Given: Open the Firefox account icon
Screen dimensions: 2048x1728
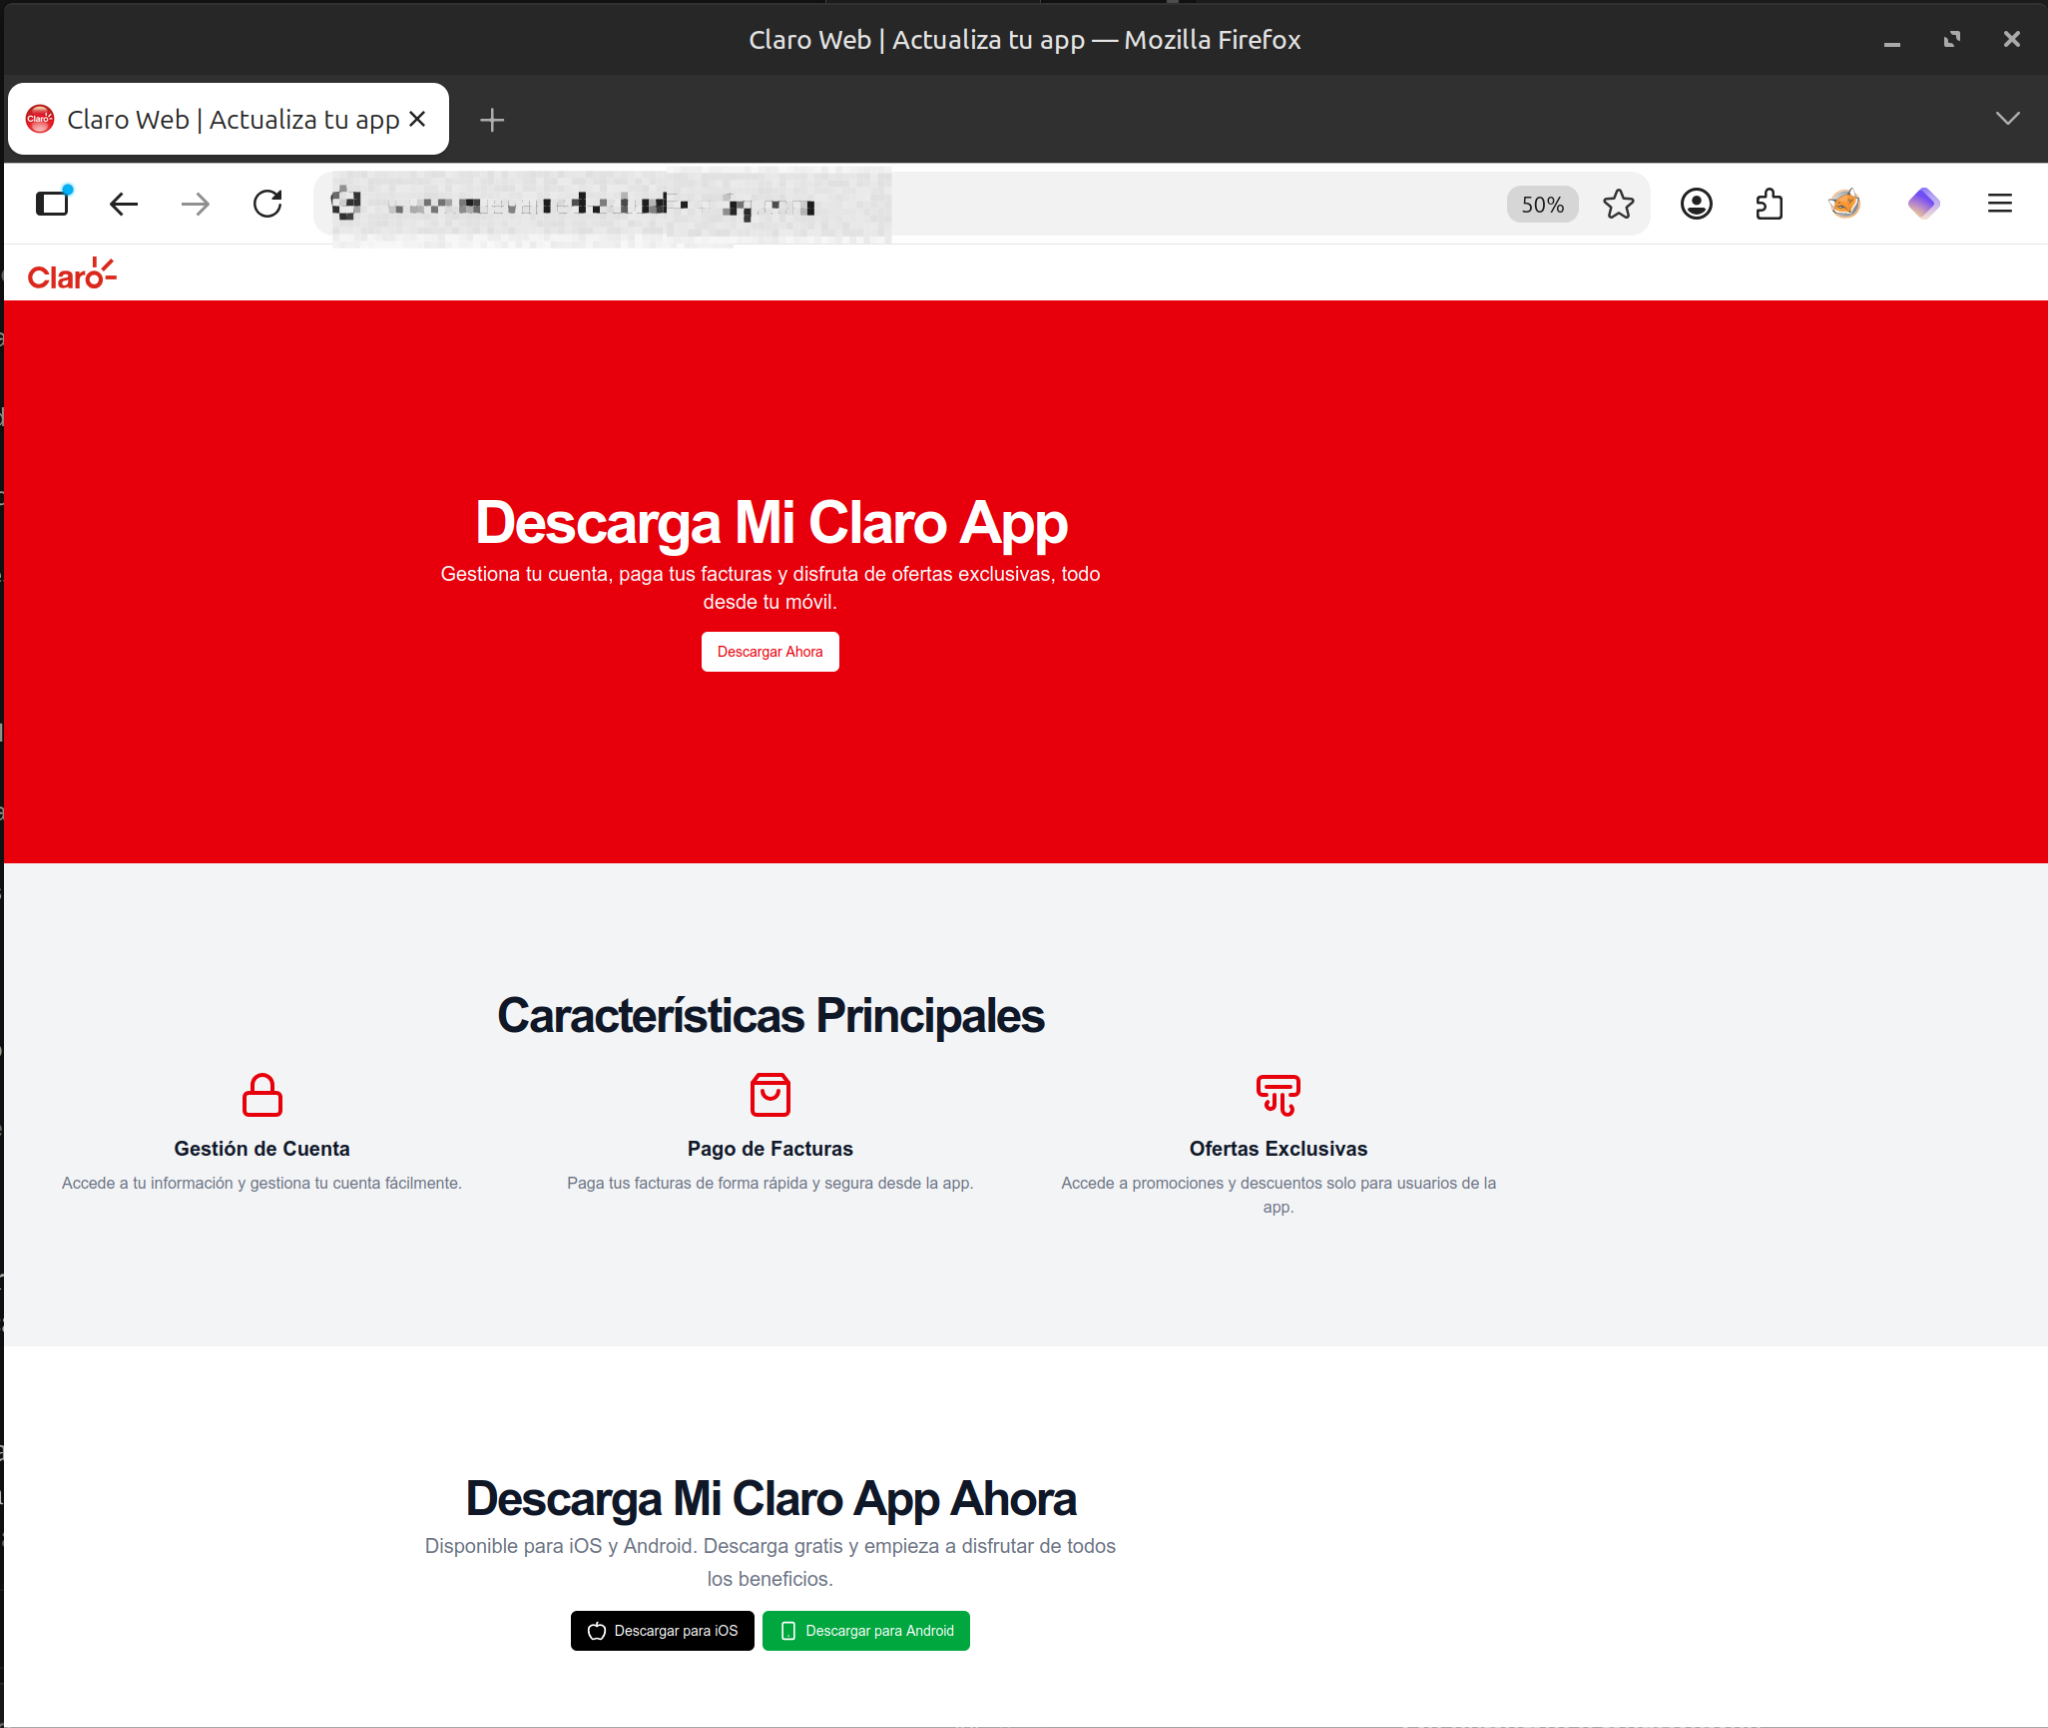Looking at the screenshot, I should coord(1696,204).
